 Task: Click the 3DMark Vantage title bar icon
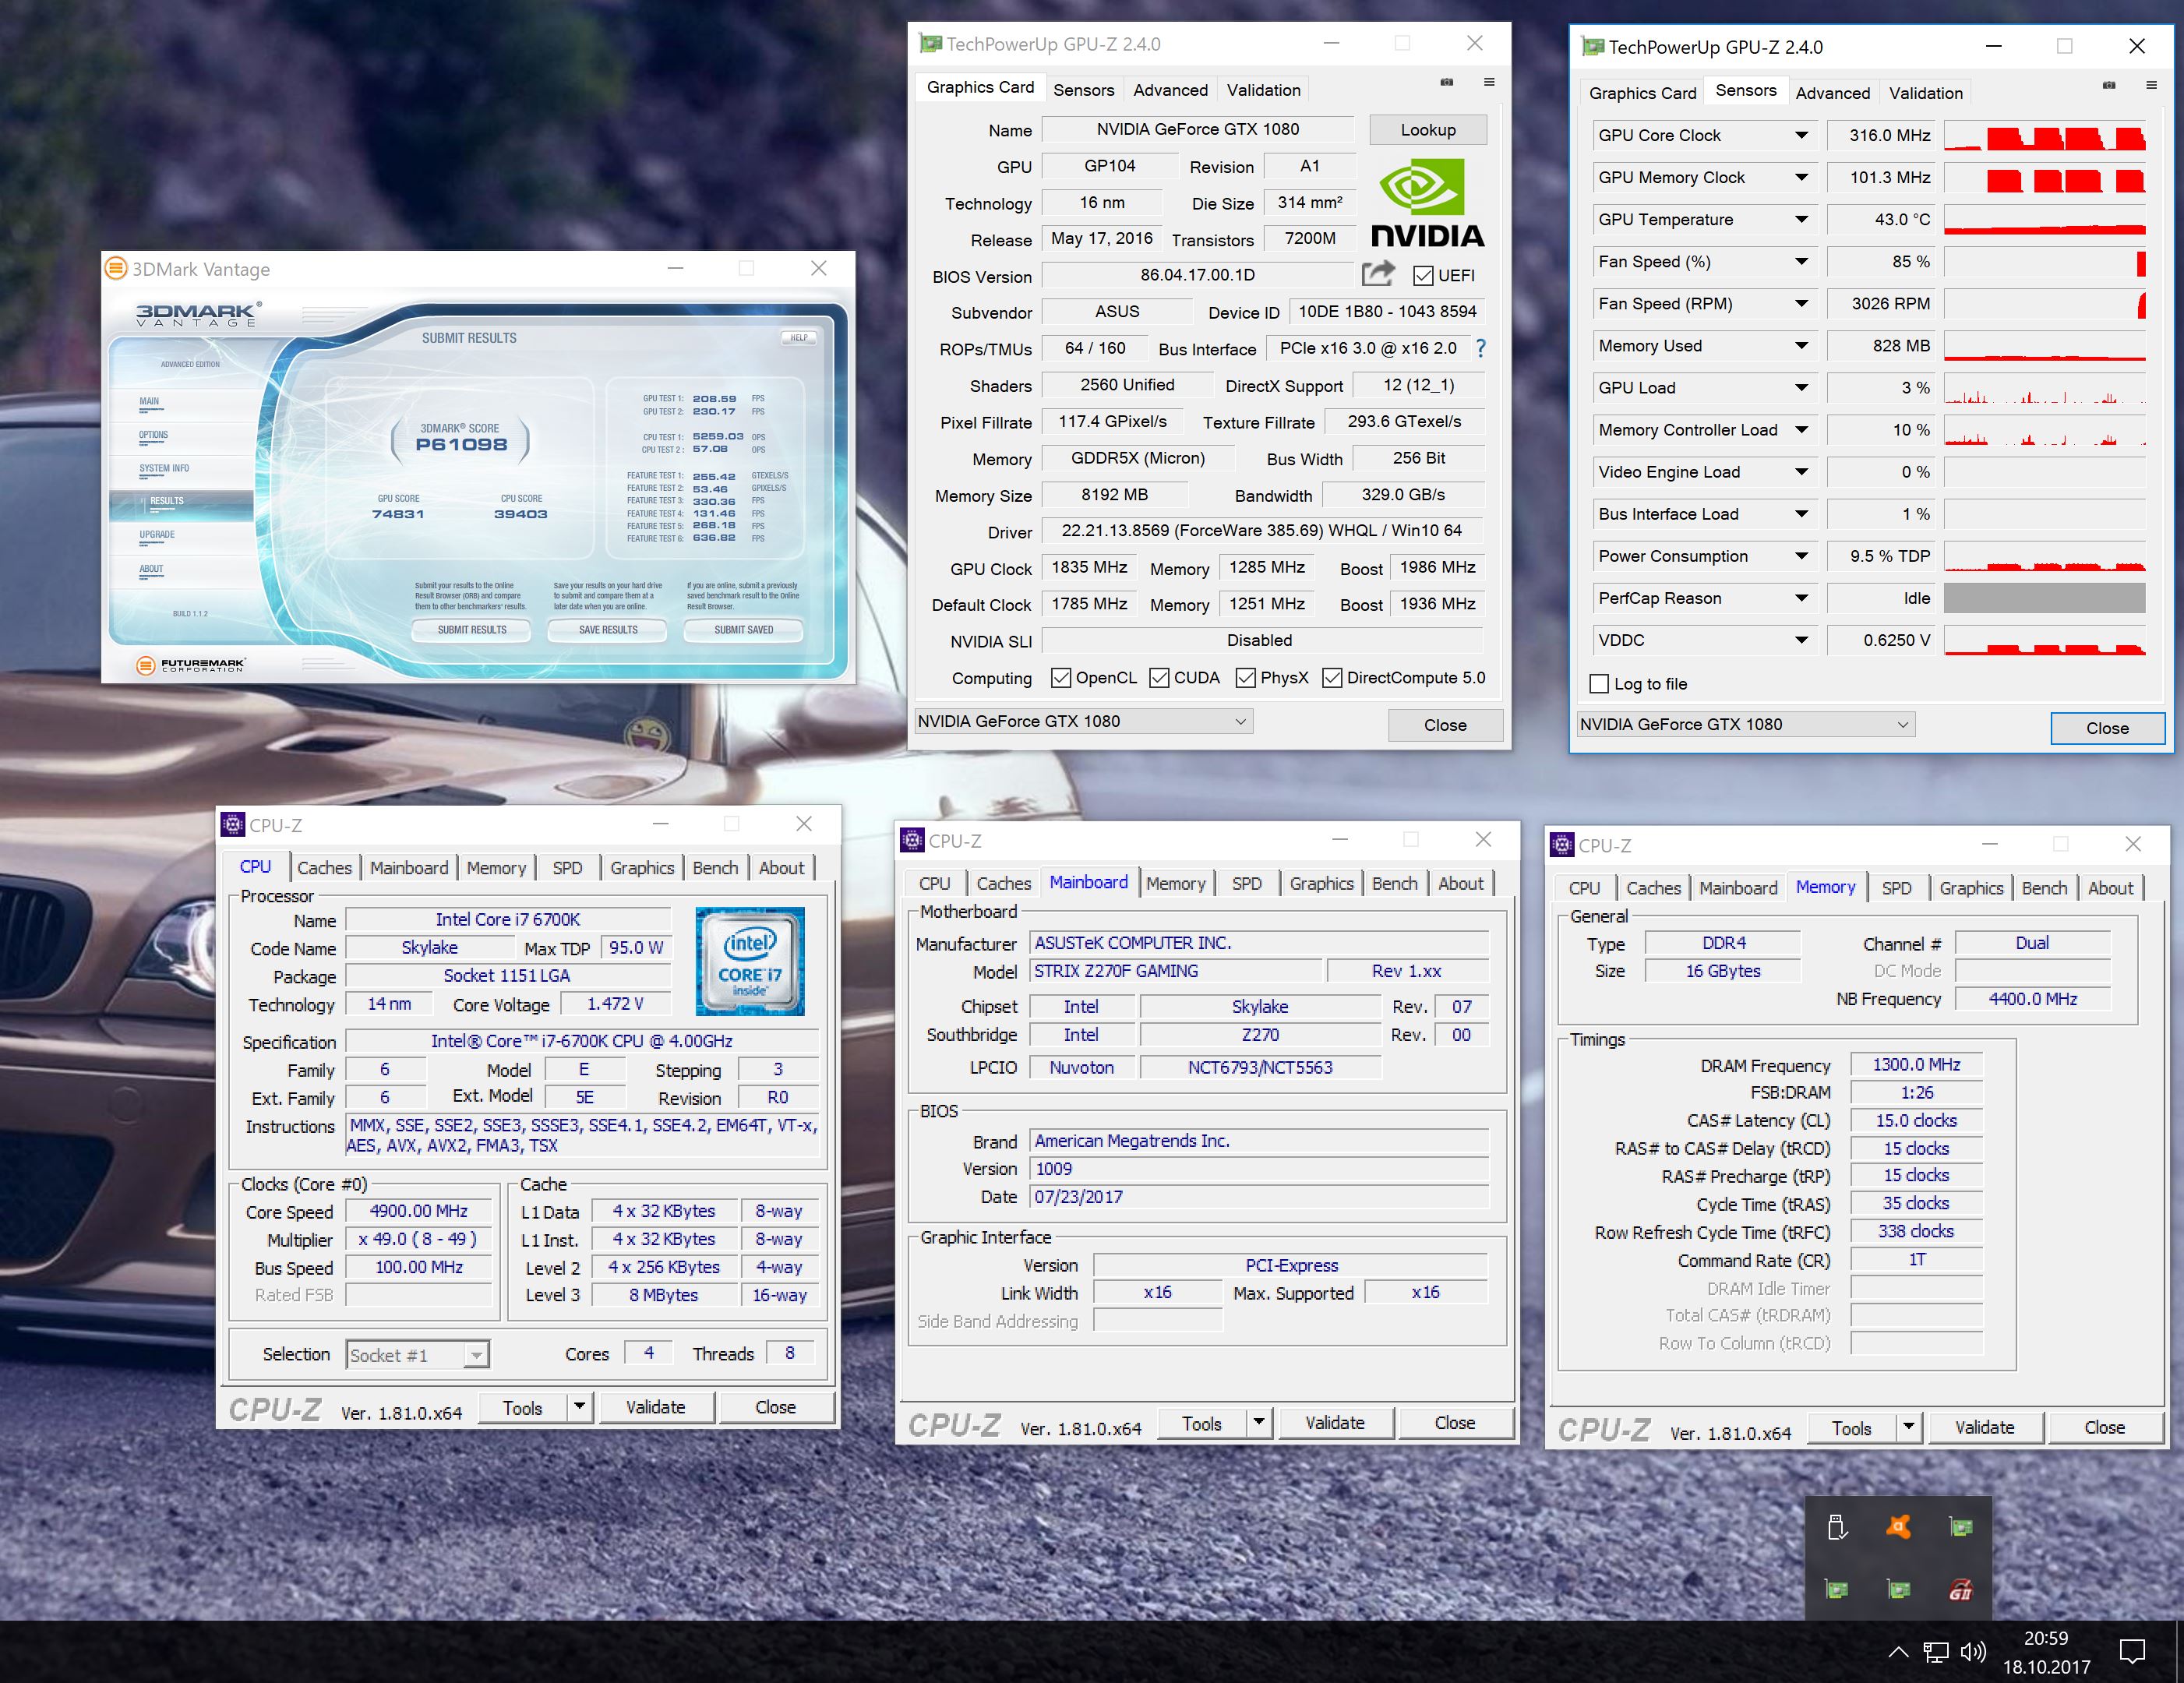click(116, 268)
